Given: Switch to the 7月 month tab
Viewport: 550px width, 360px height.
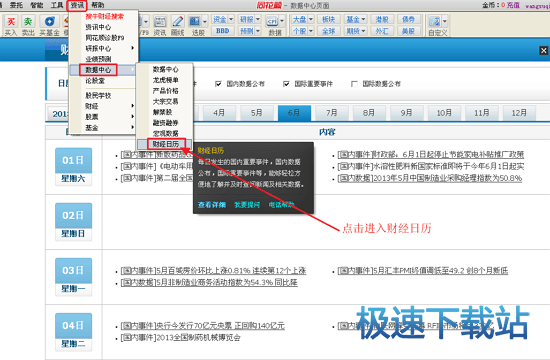Looking at the screenshot, I should coord(331,113).
